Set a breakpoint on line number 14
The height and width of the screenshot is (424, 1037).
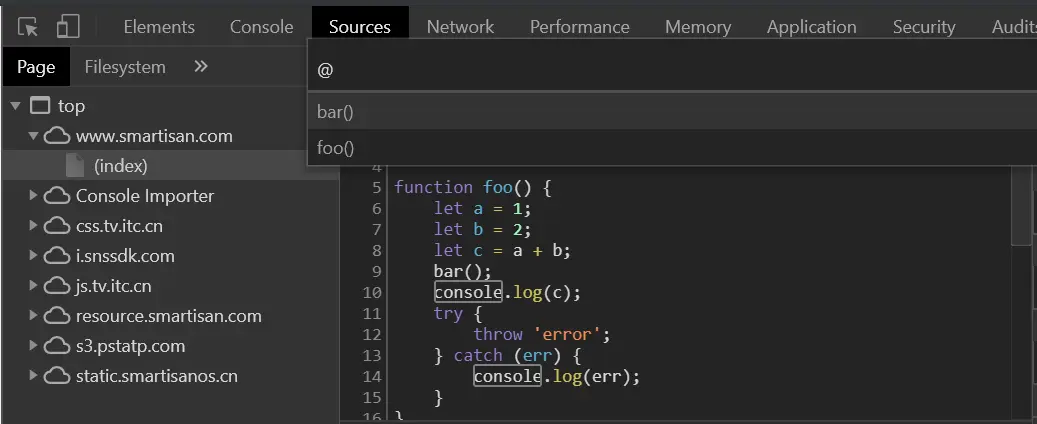372,376
